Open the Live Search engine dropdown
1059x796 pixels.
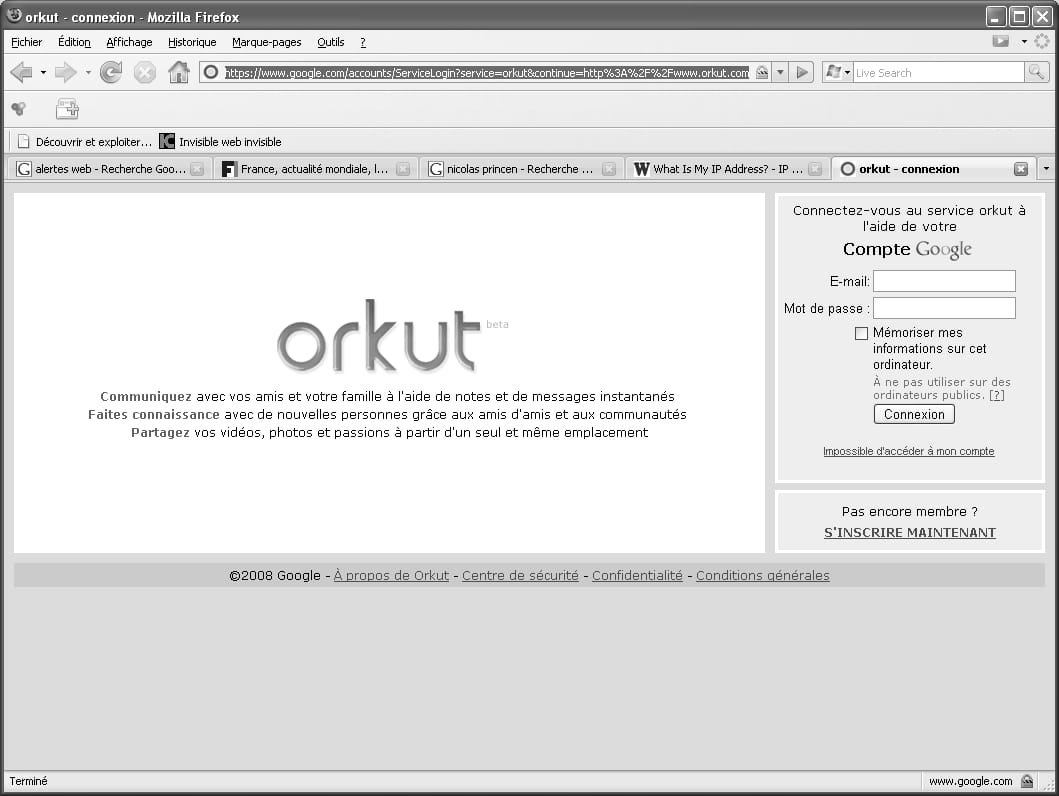coord(842,72)
